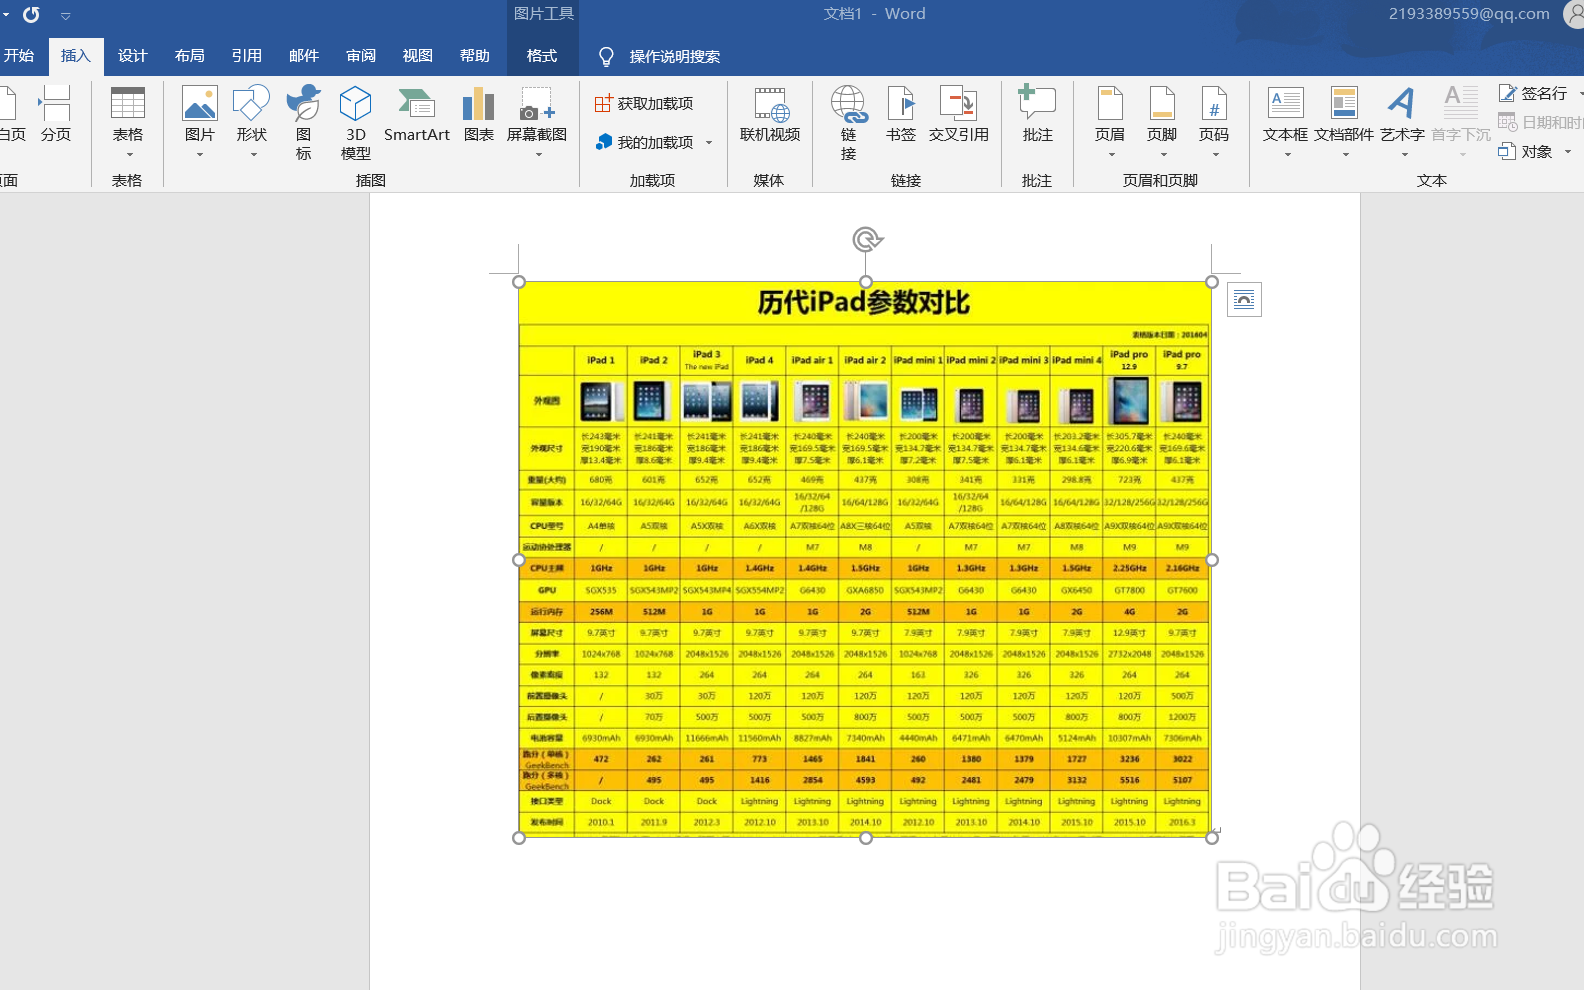
Task: Switch to the 开始 Home tab
Action: coord(19,56)
